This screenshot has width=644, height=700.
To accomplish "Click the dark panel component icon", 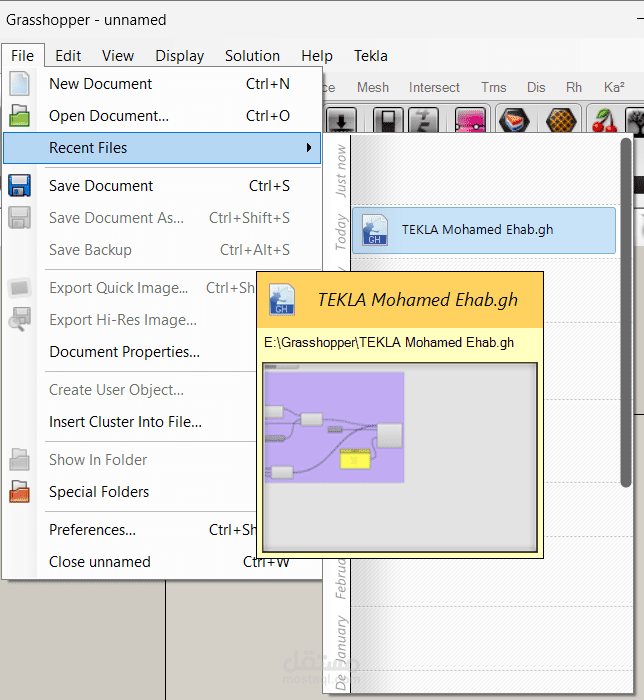I will pyautogui.click(x=388, y=120).
